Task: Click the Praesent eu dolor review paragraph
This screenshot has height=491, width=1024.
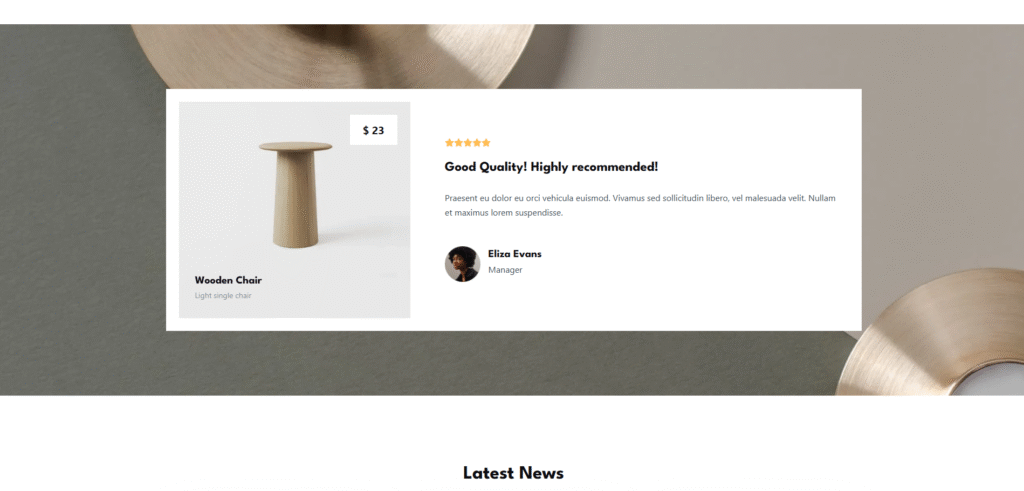Action: (640, 205)
